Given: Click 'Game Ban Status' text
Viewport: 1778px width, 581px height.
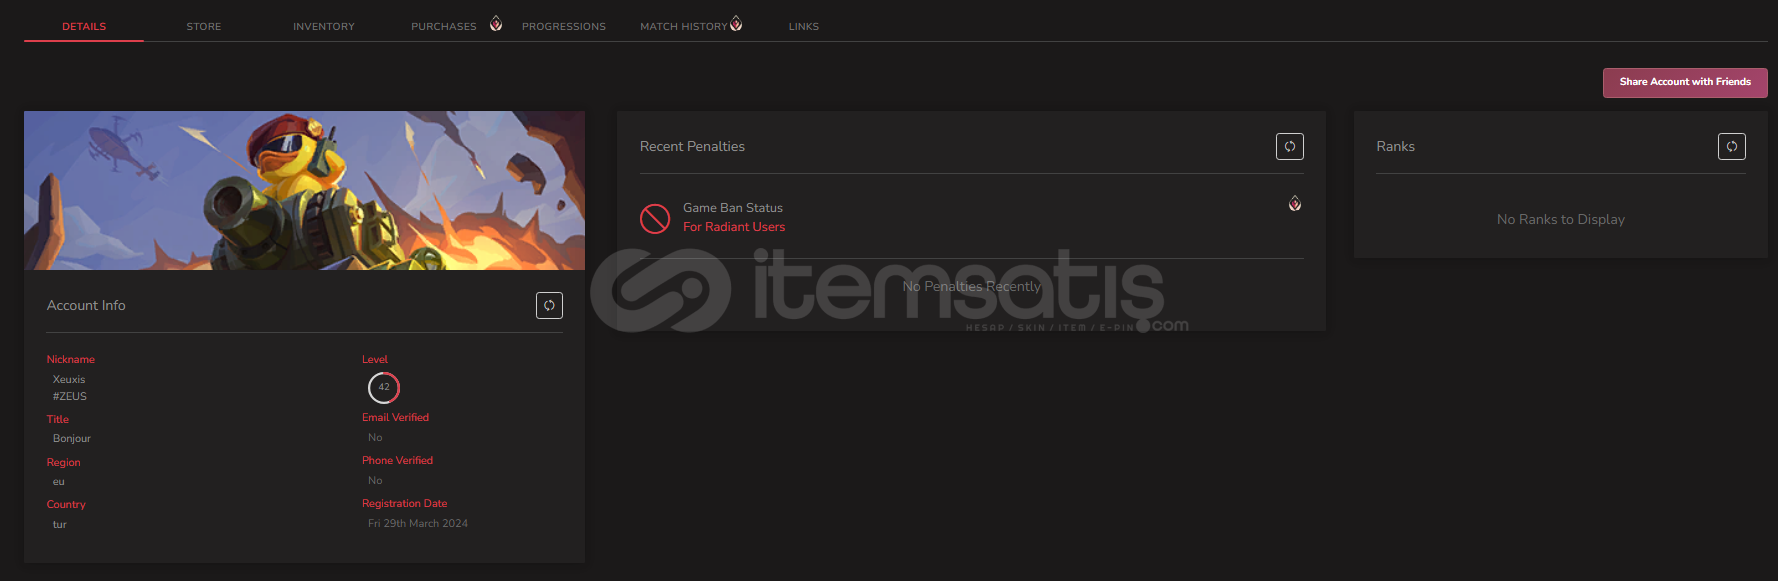Looking at the screenshot, I should 733,208.
